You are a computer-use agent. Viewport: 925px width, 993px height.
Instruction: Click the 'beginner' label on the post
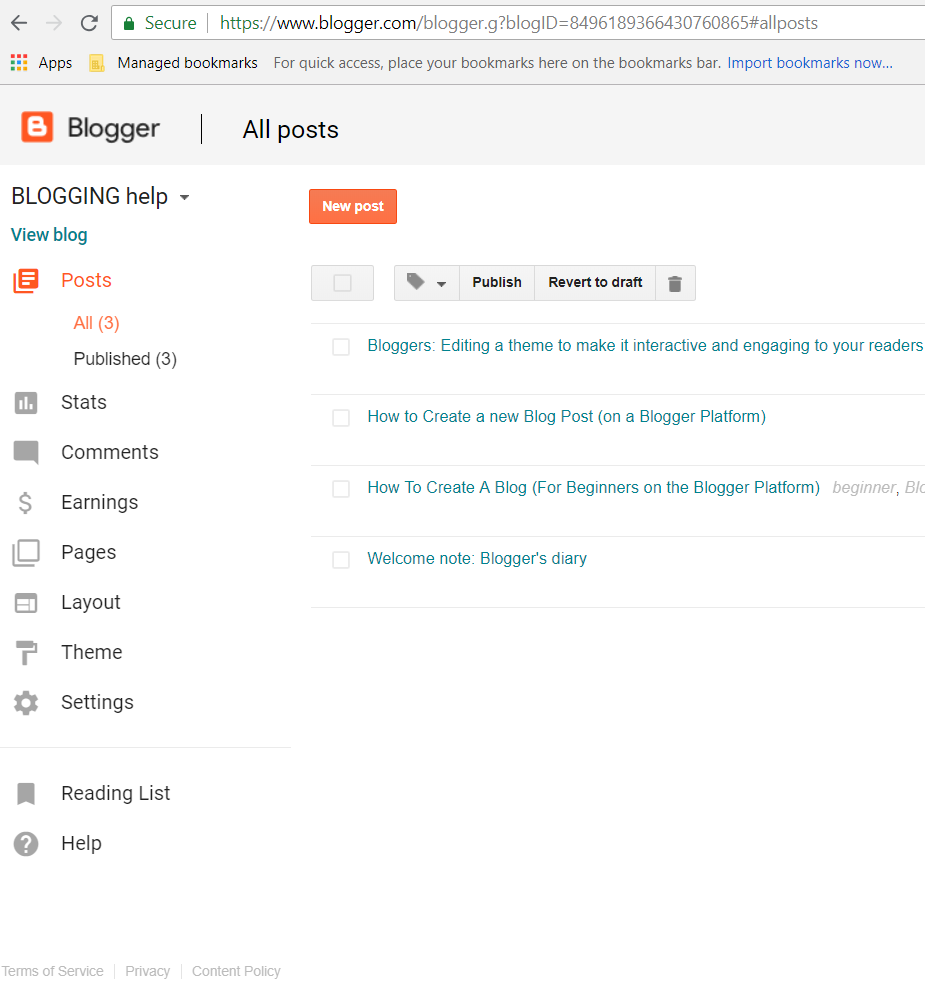[x=864, y=488]
